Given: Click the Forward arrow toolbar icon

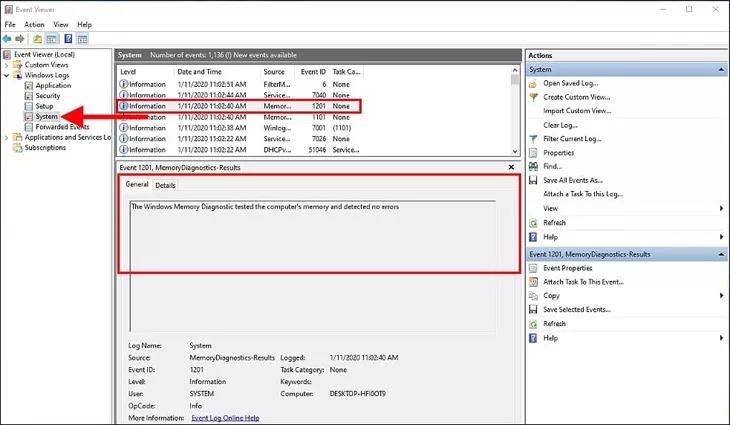Looking at the screenshot, I should tap(20, 39).
